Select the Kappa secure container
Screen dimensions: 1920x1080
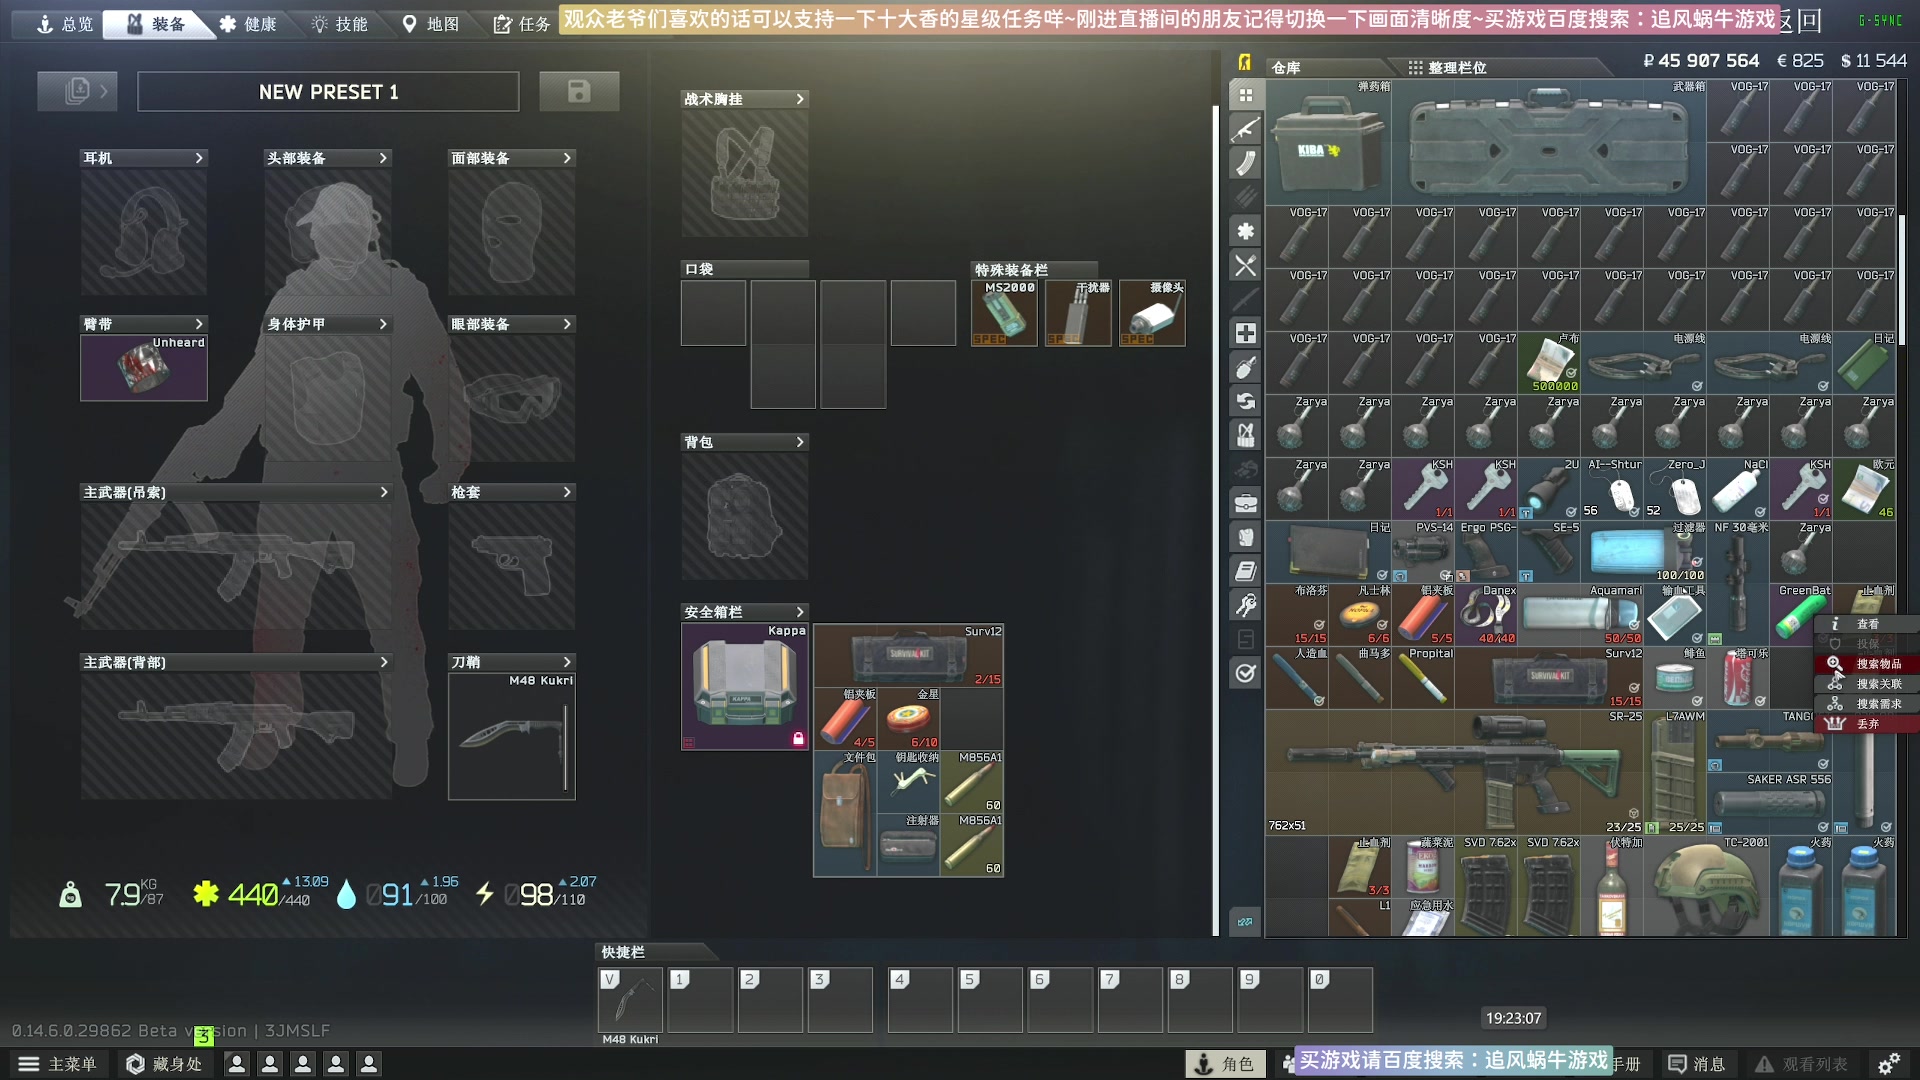coord(745,687)
